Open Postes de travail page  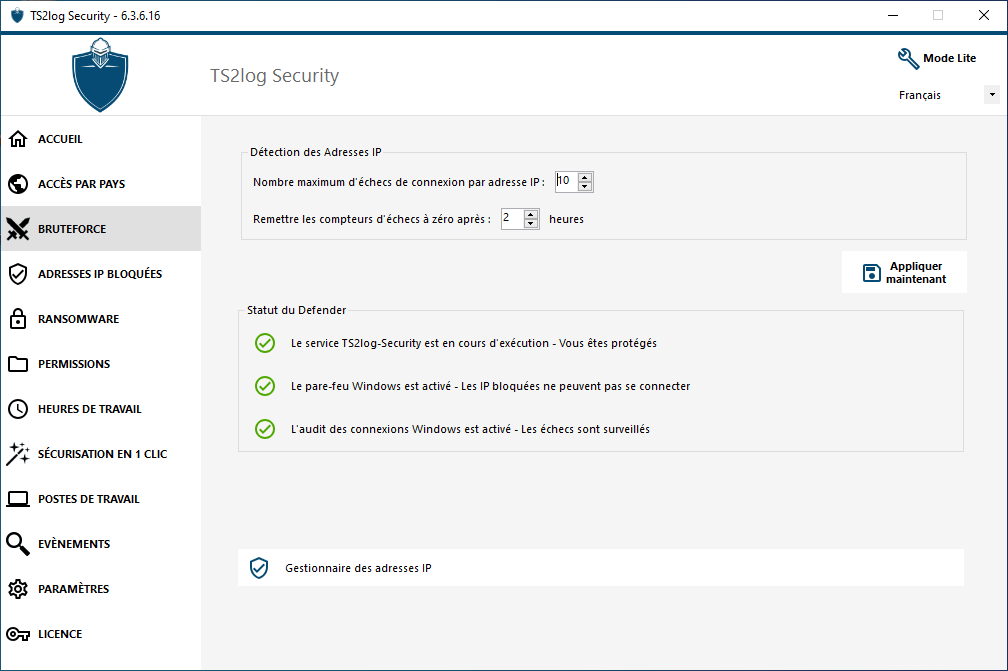point(101,499)
